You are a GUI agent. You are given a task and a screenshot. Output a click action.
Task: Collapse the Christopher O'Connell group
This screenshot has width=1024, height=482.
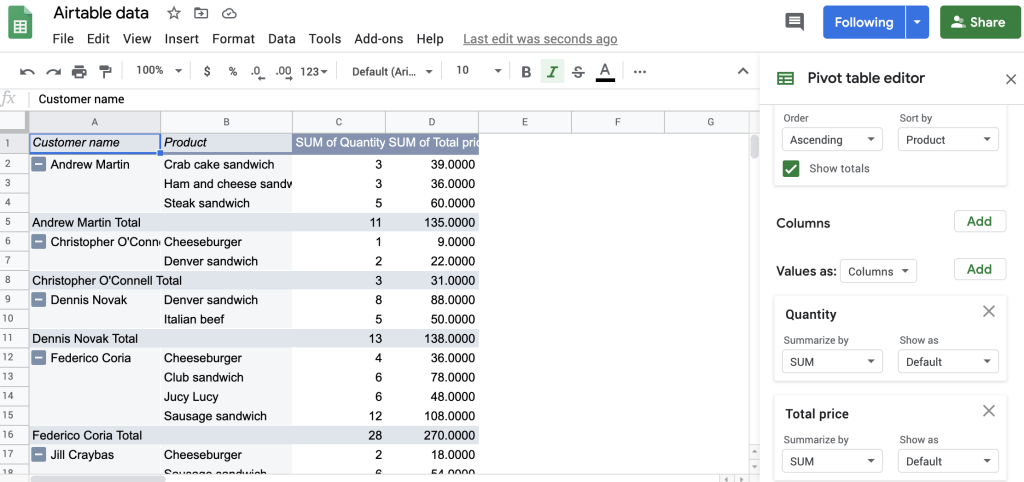[x=39, y=242]
